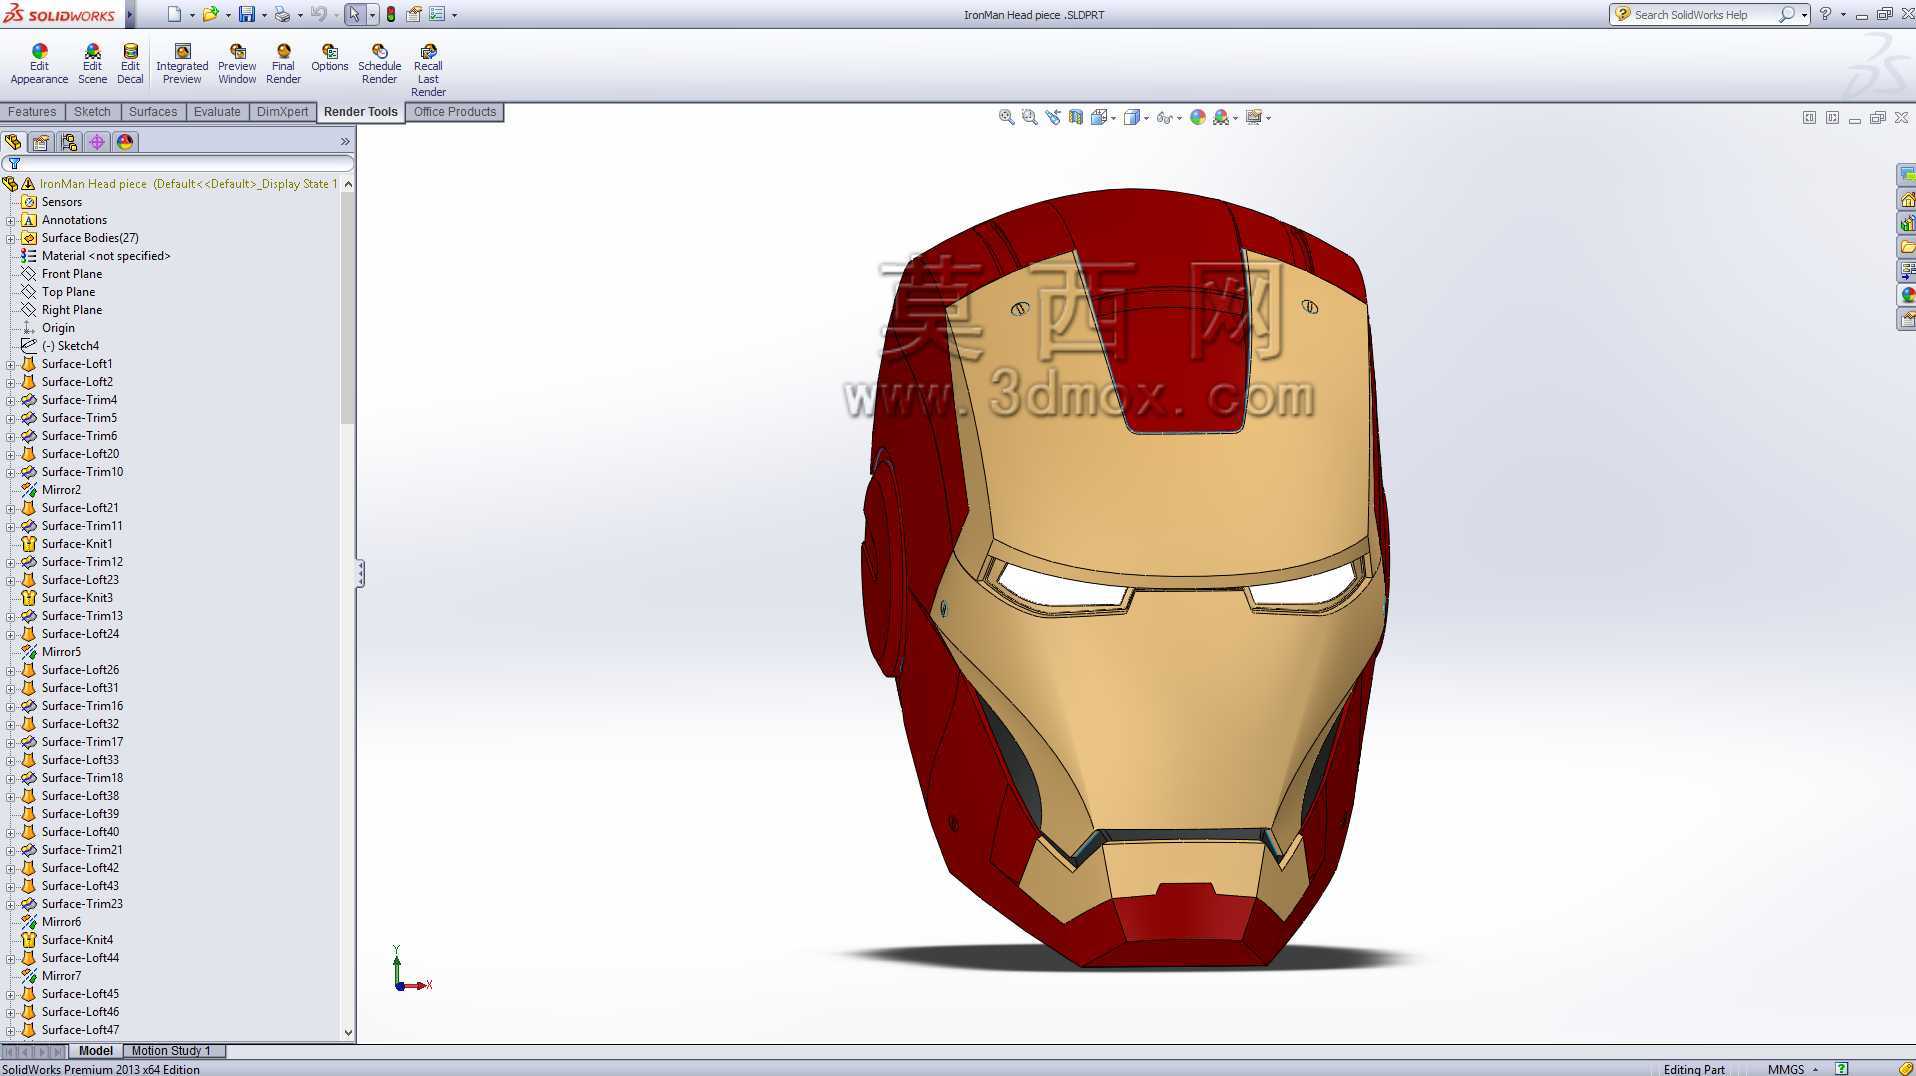Save the part with the floppy icon
Viewport: 1916px width, 1076px height.
246,14
